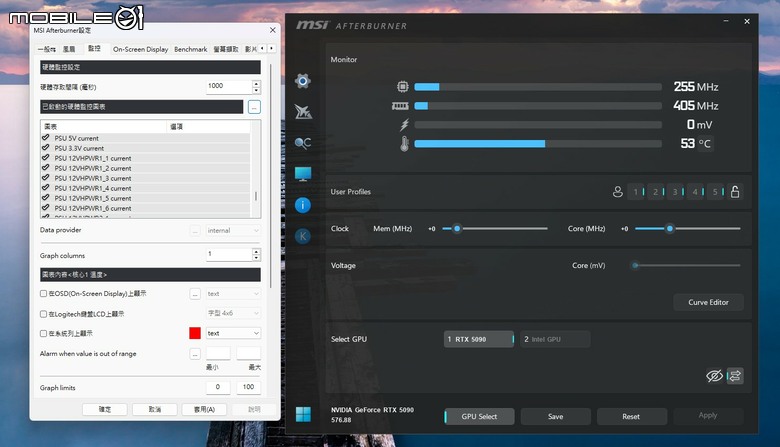Click the Save button in Afterburner
Screen dimensions: 780x447
click(x=556, y=417)
